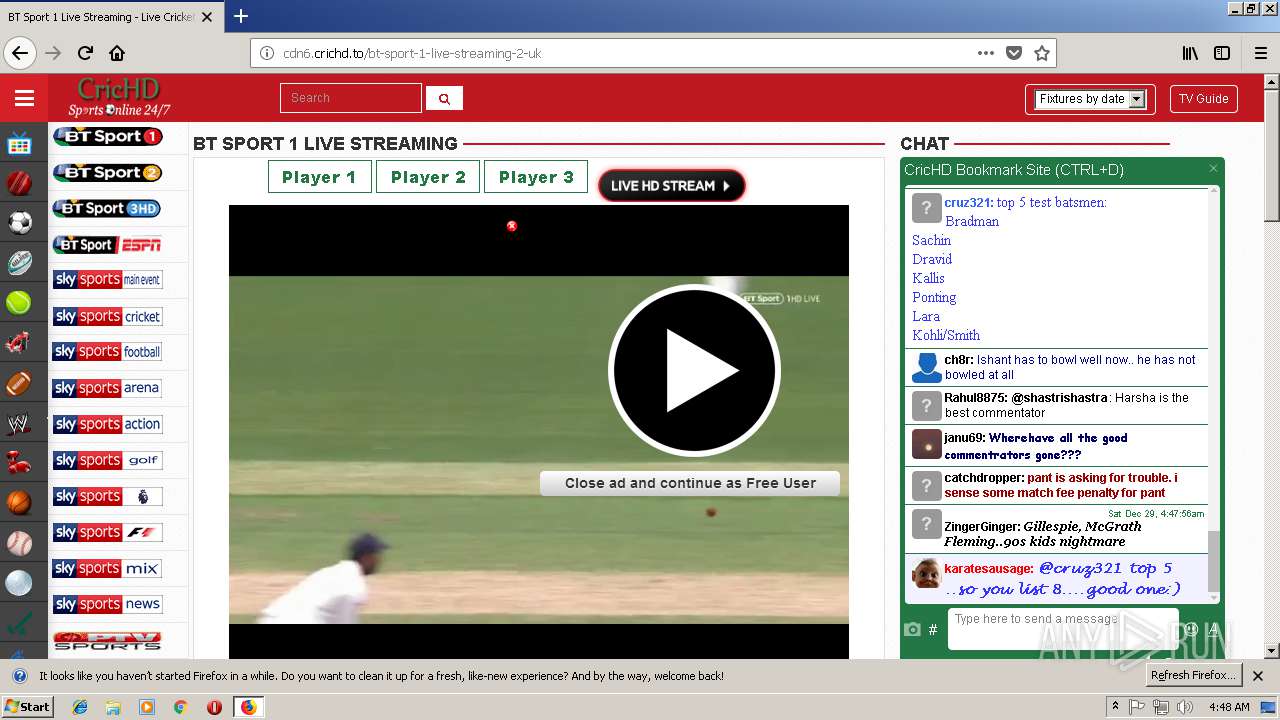1280x720 pixels.
Task: Choose the American football icon
Action: click(19, 383)
